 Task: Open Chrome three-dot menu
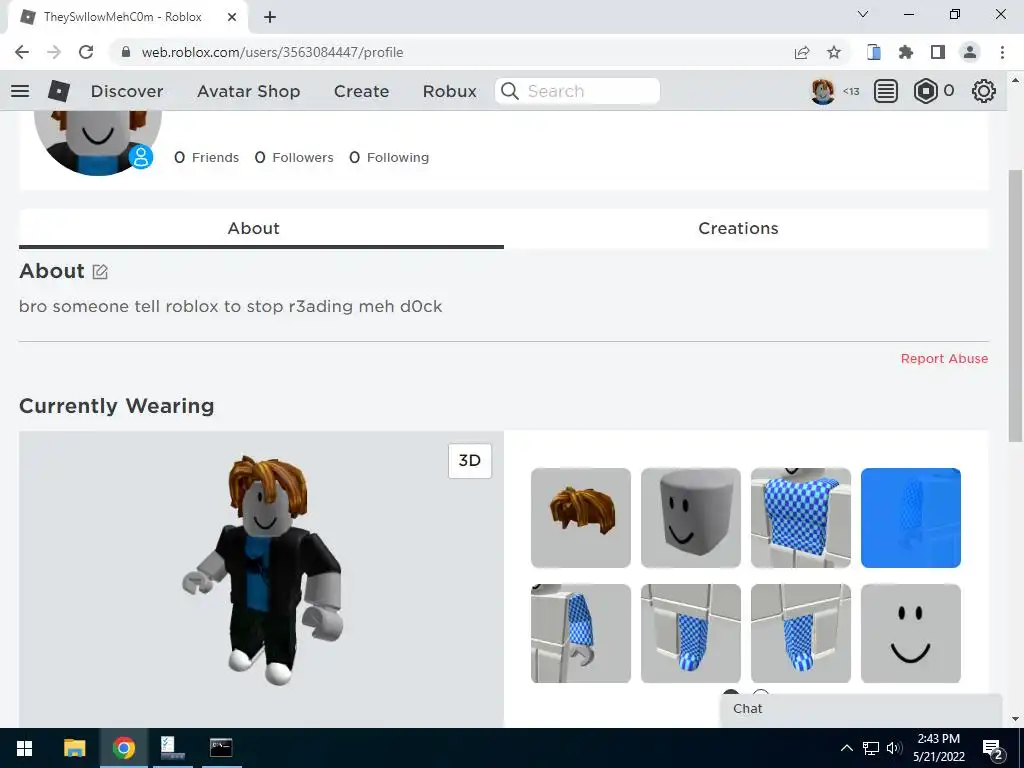click(1002, 52)
